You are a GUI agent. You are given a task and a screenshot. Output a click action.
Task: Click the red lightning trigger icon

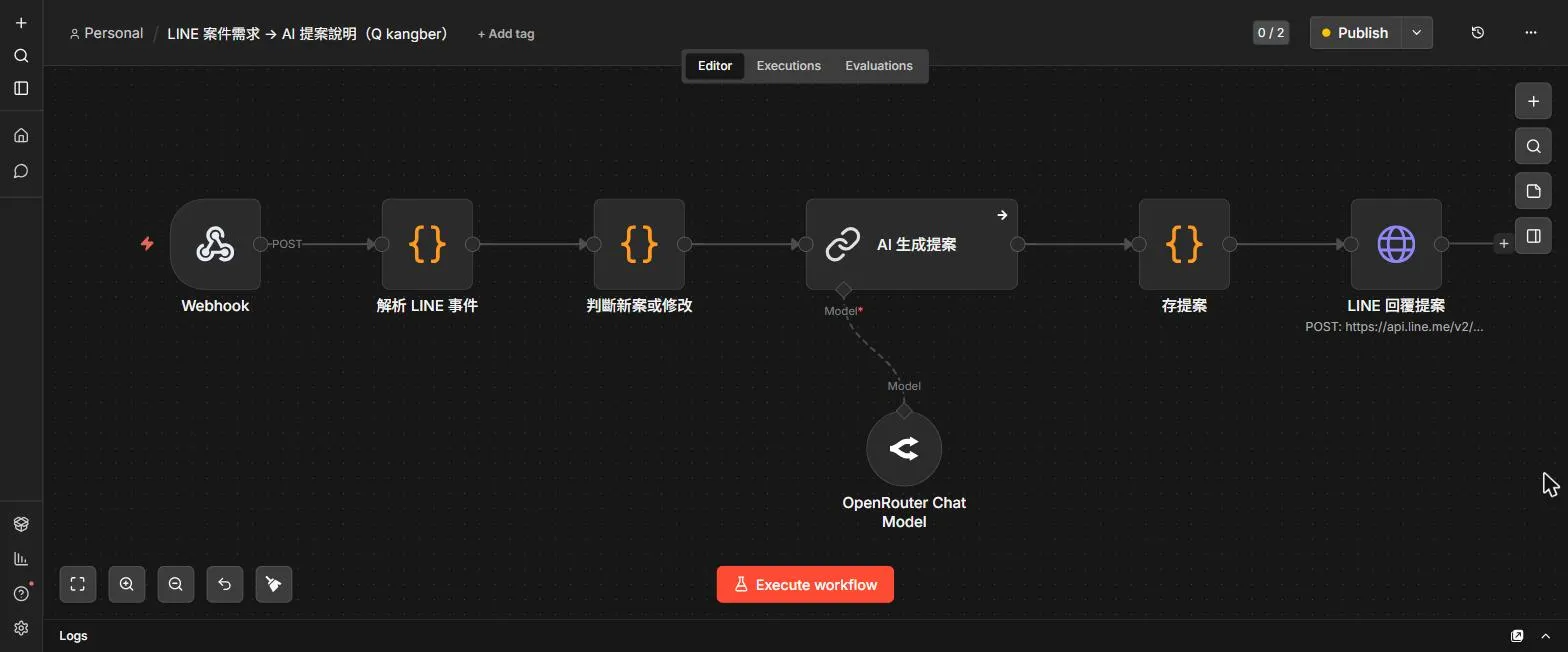147,243
